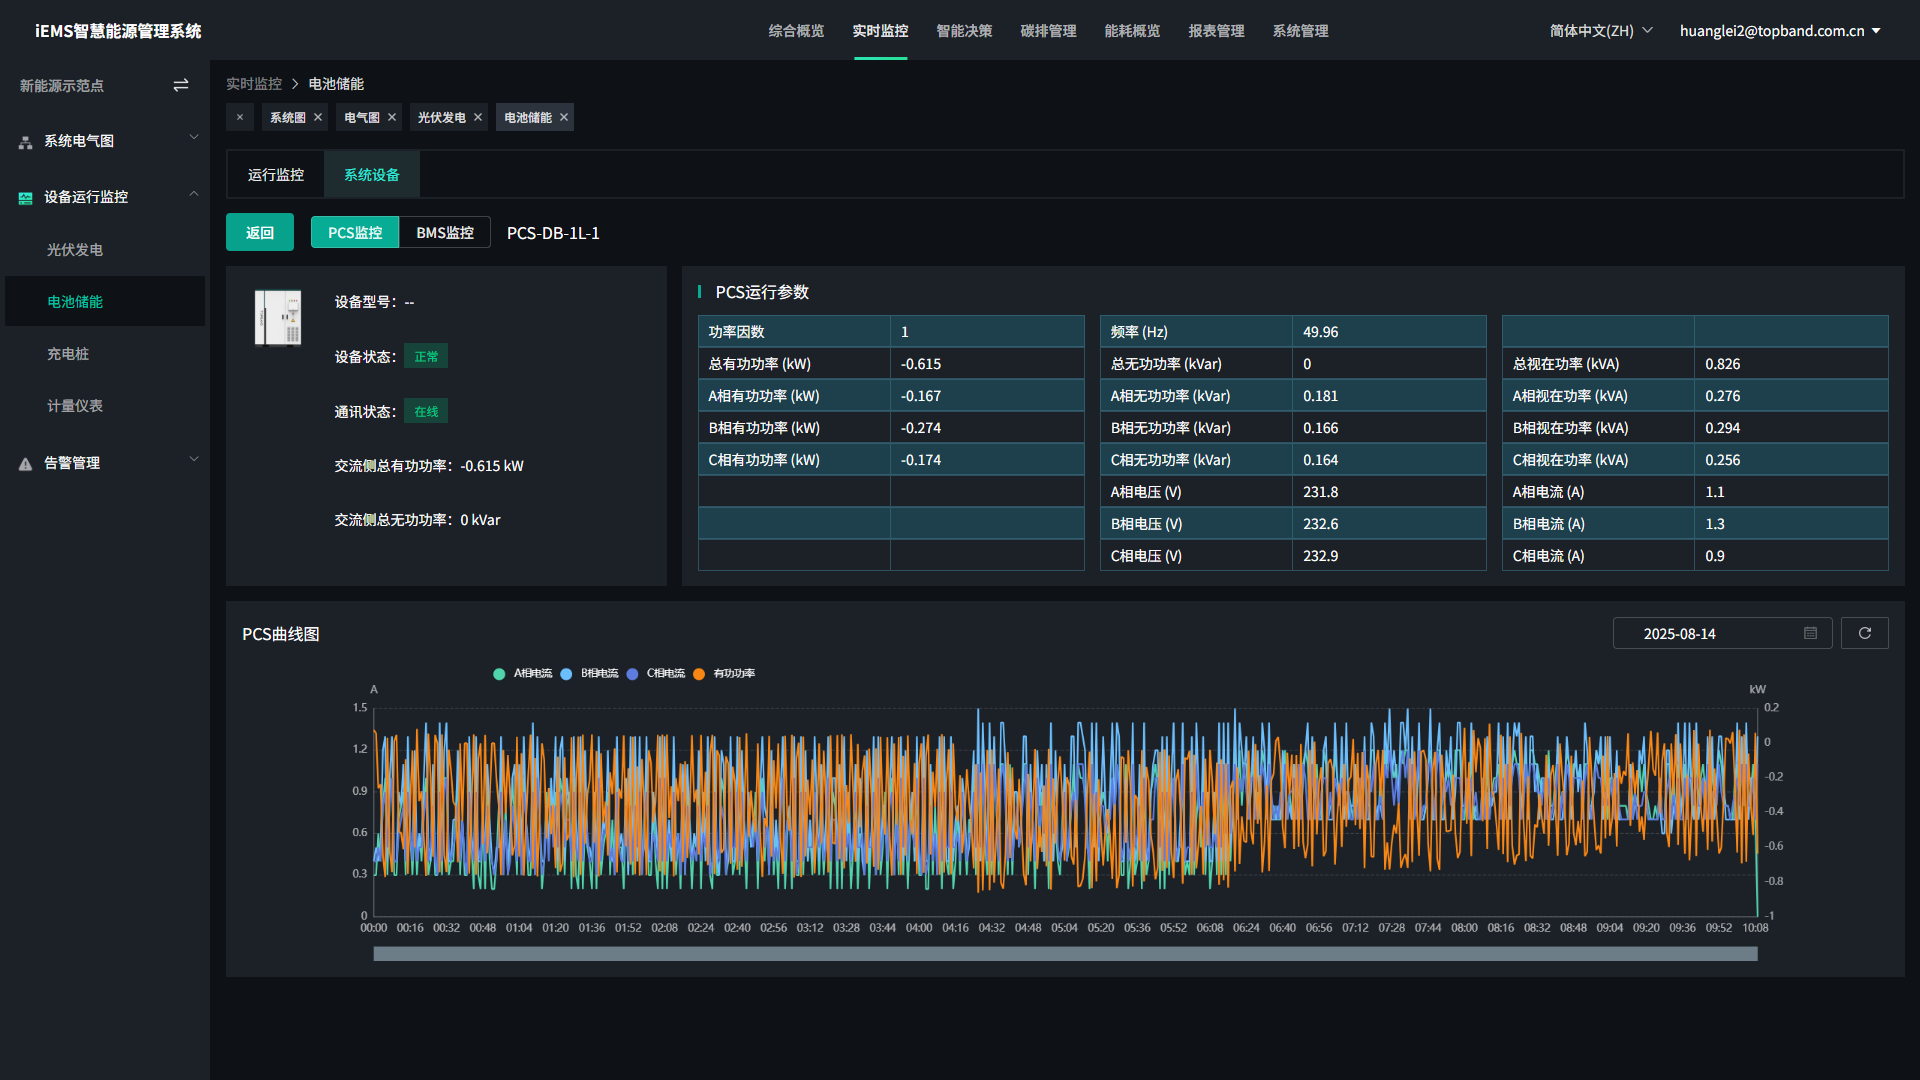
Task: Expand the 告警管理 section
Action: click(x=193, y=458)
